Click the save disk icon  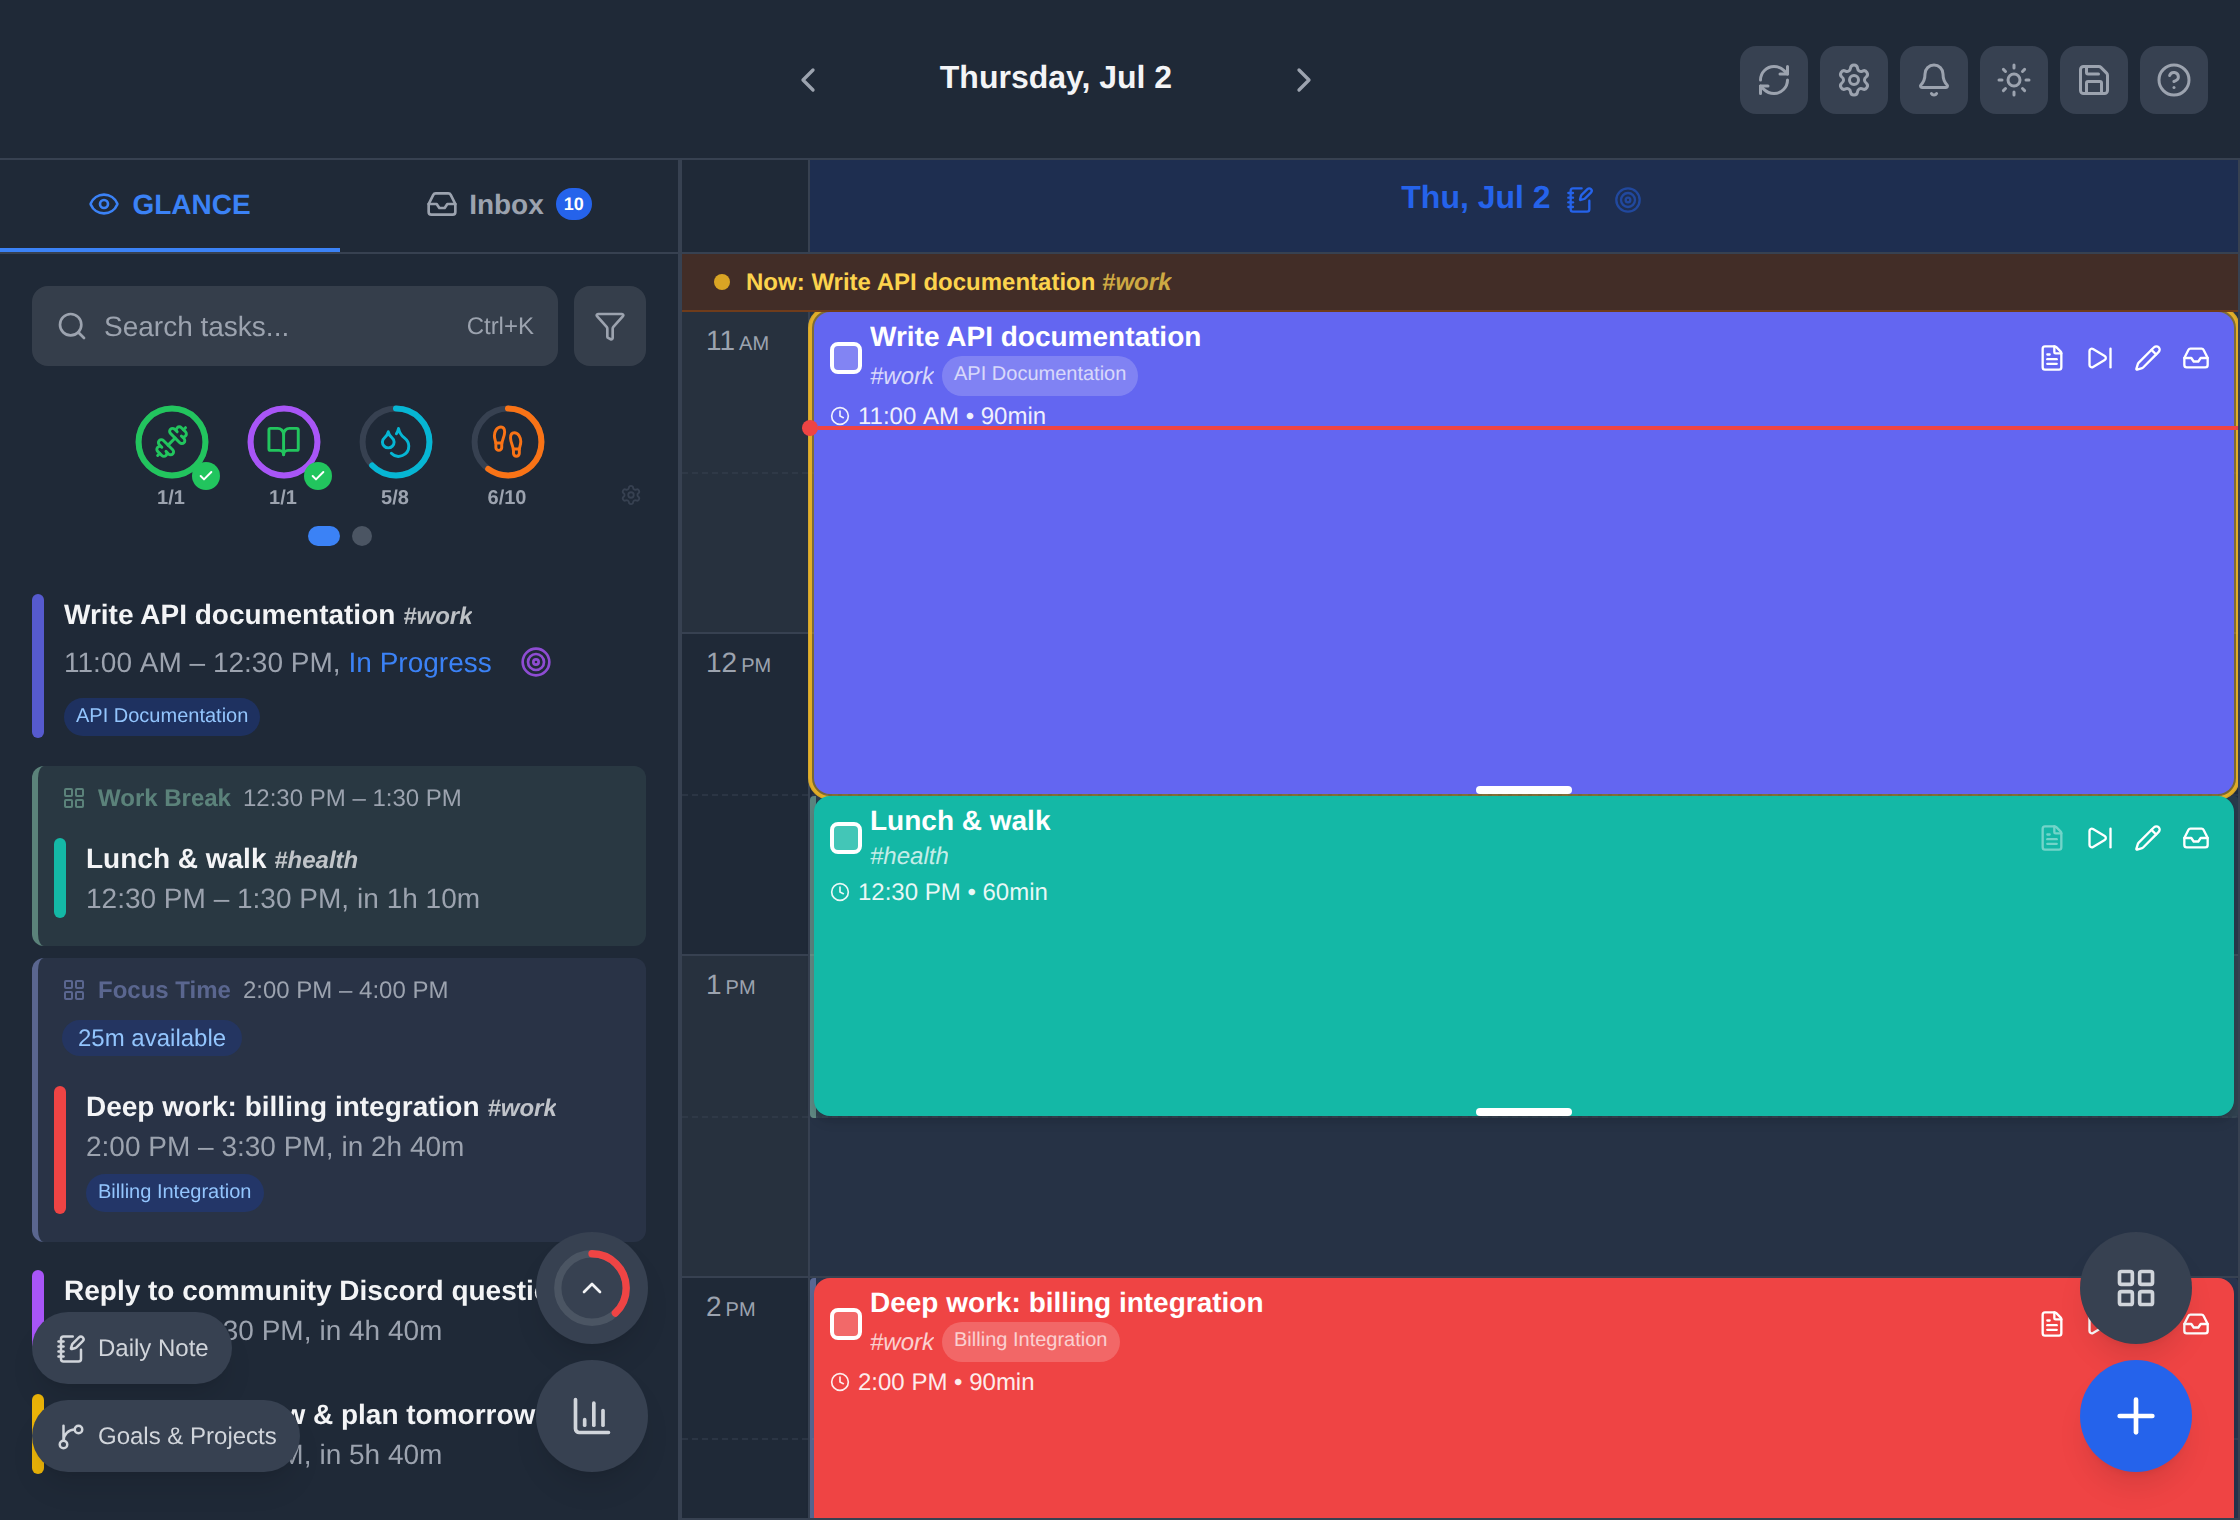click(x=2093, y=80)
